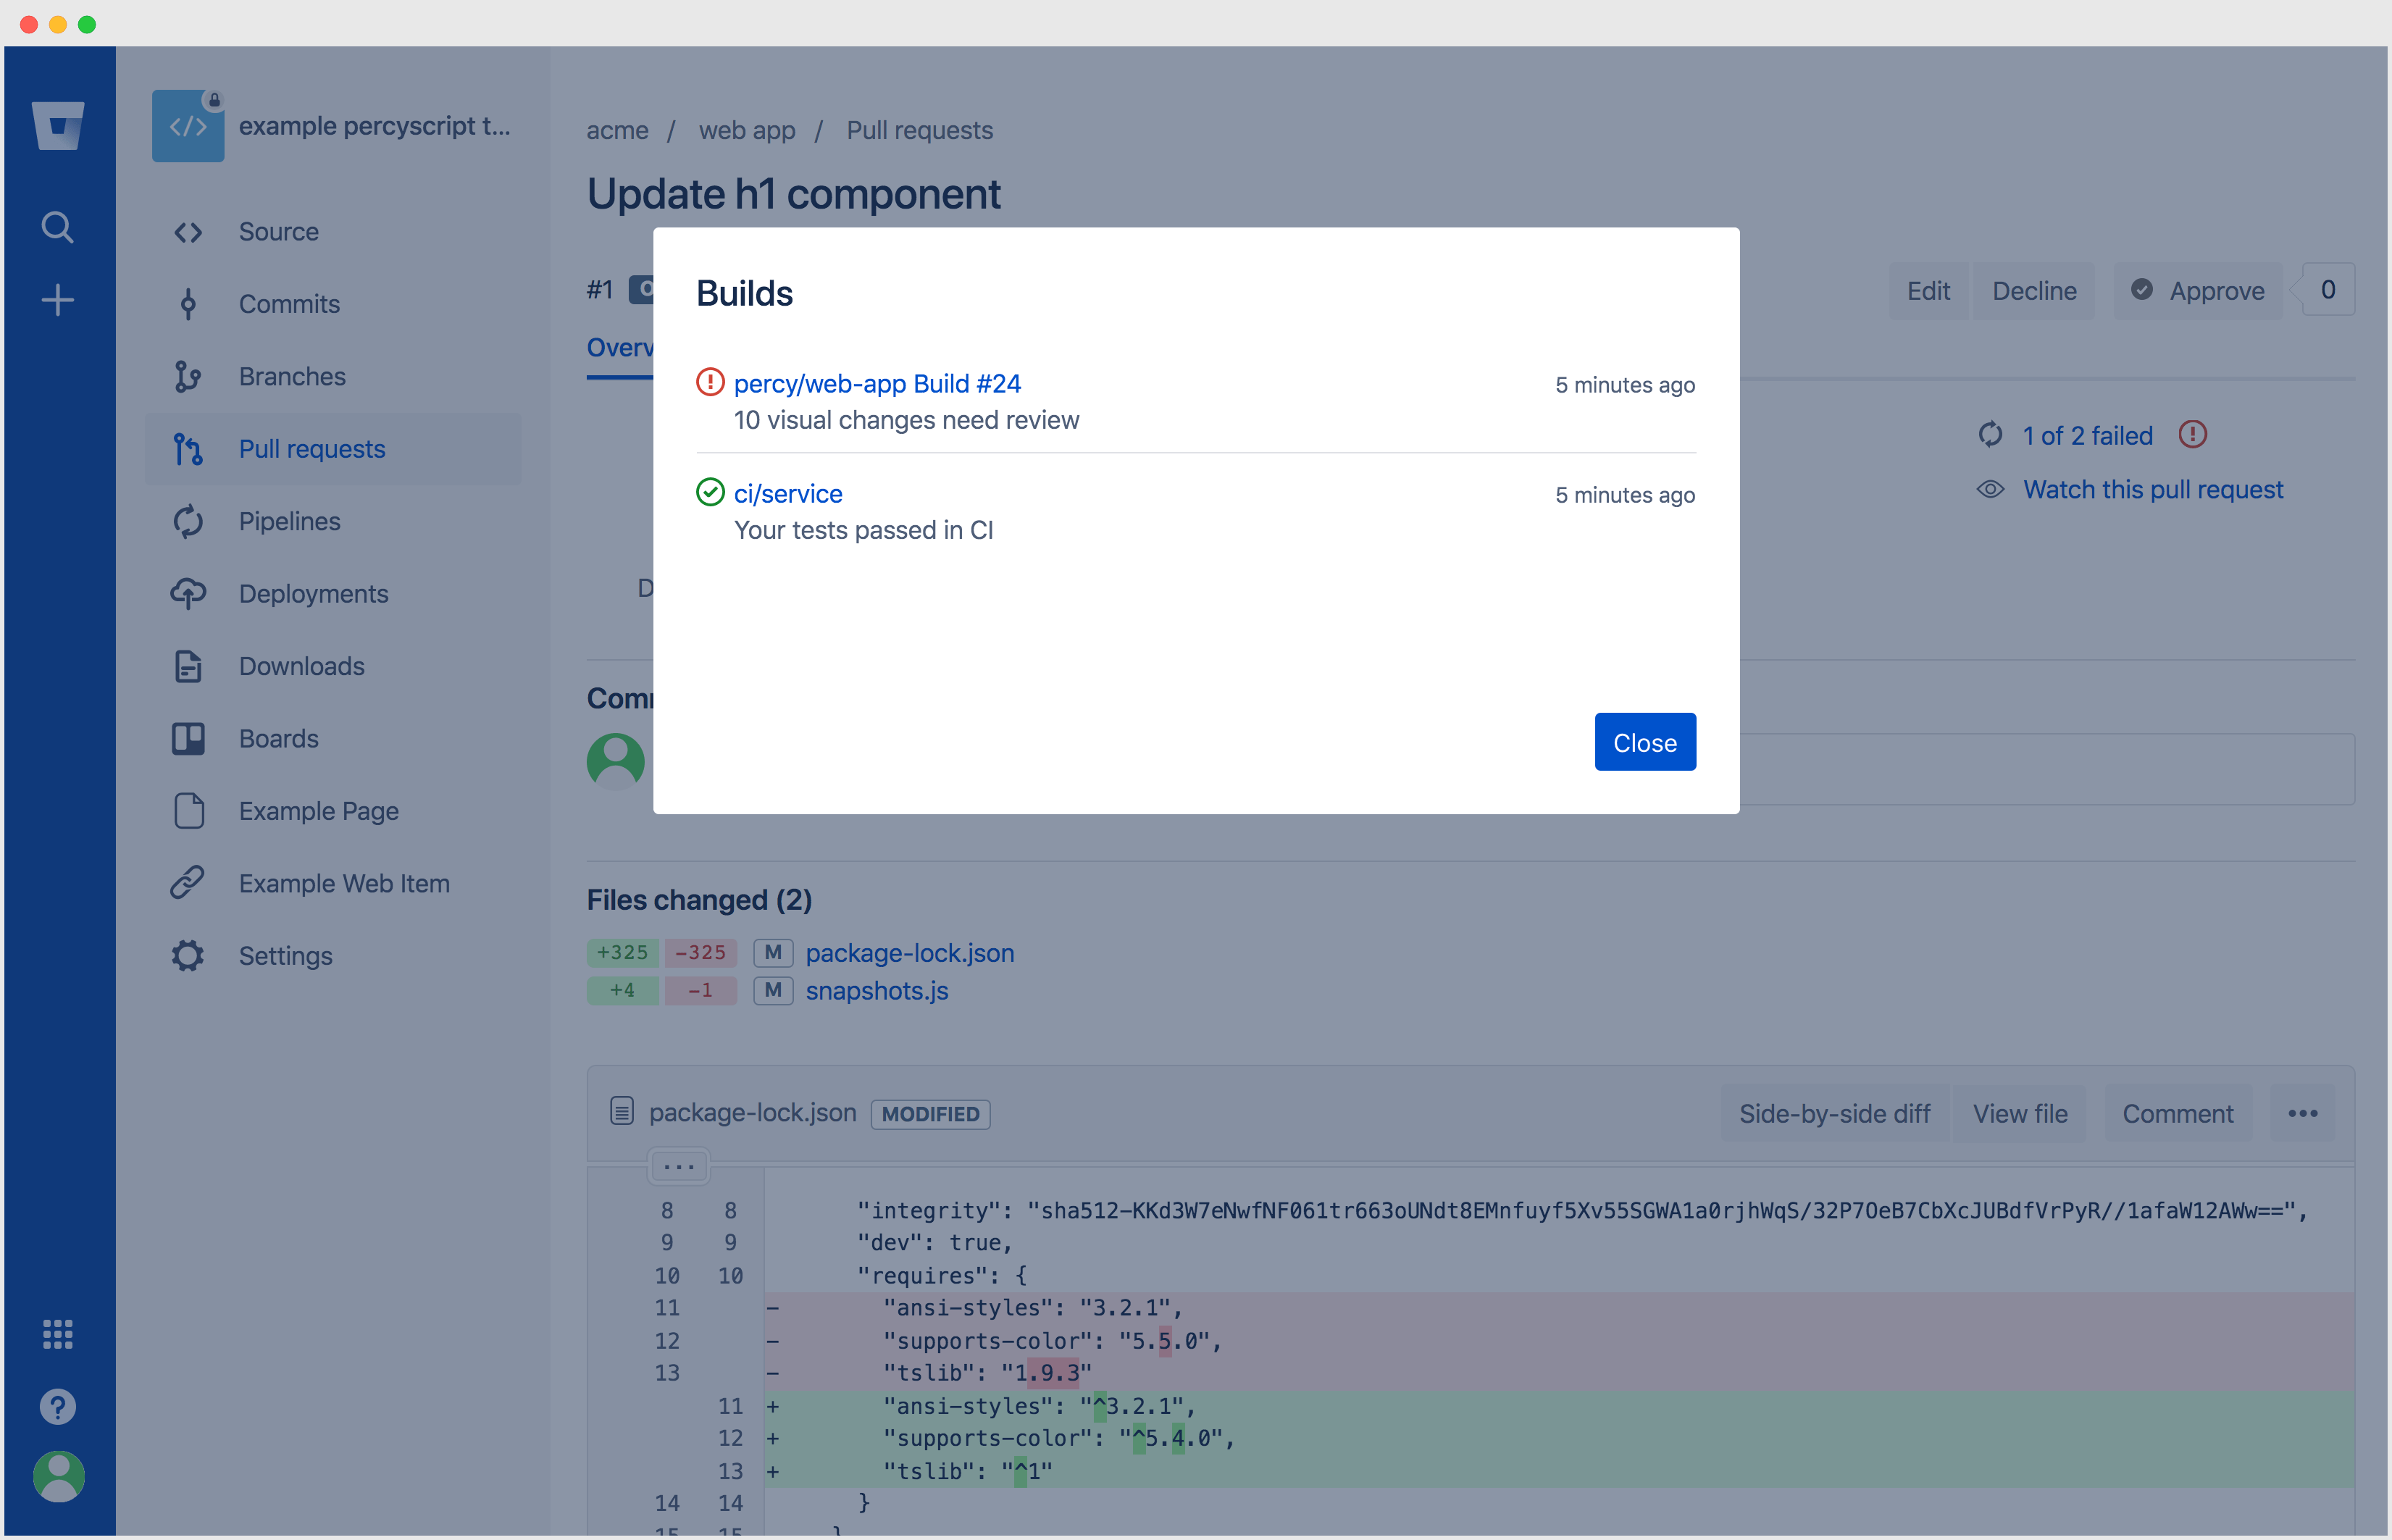The width and height of the screenshot is (2392, 1540).
Task: Select the Deployments cloud icon
Action: [x=188, y=593]
